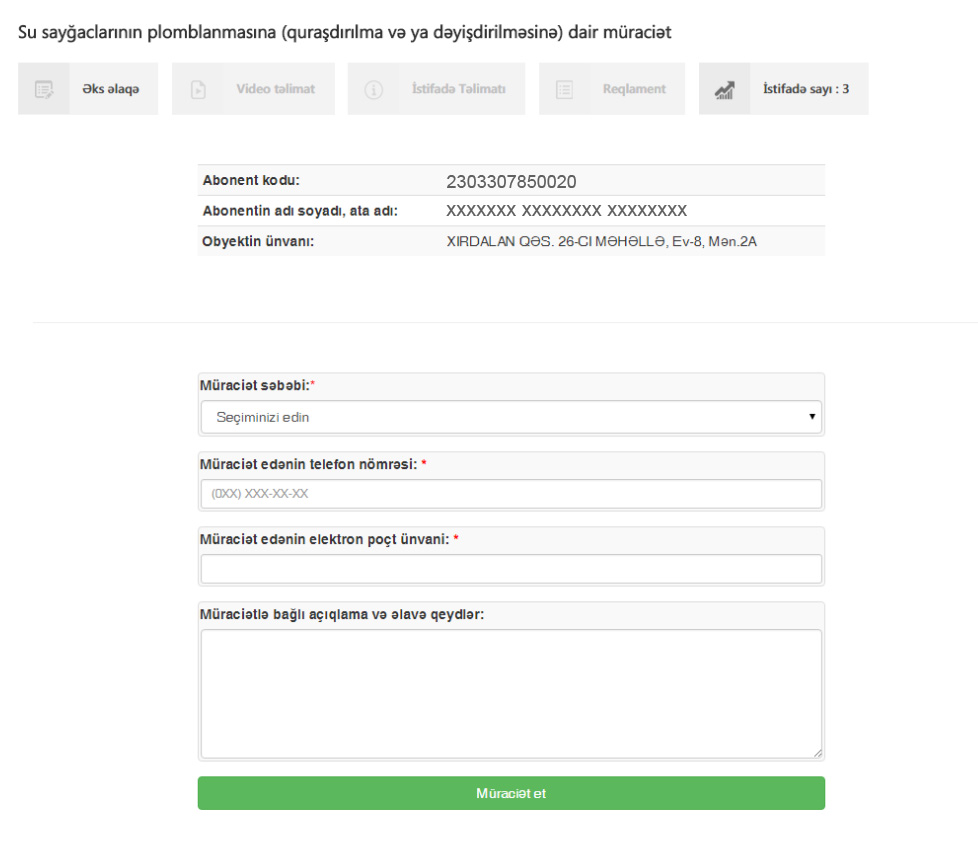Click the İstifadə Təlimatı info icon
978x861 pixels.
374,90
